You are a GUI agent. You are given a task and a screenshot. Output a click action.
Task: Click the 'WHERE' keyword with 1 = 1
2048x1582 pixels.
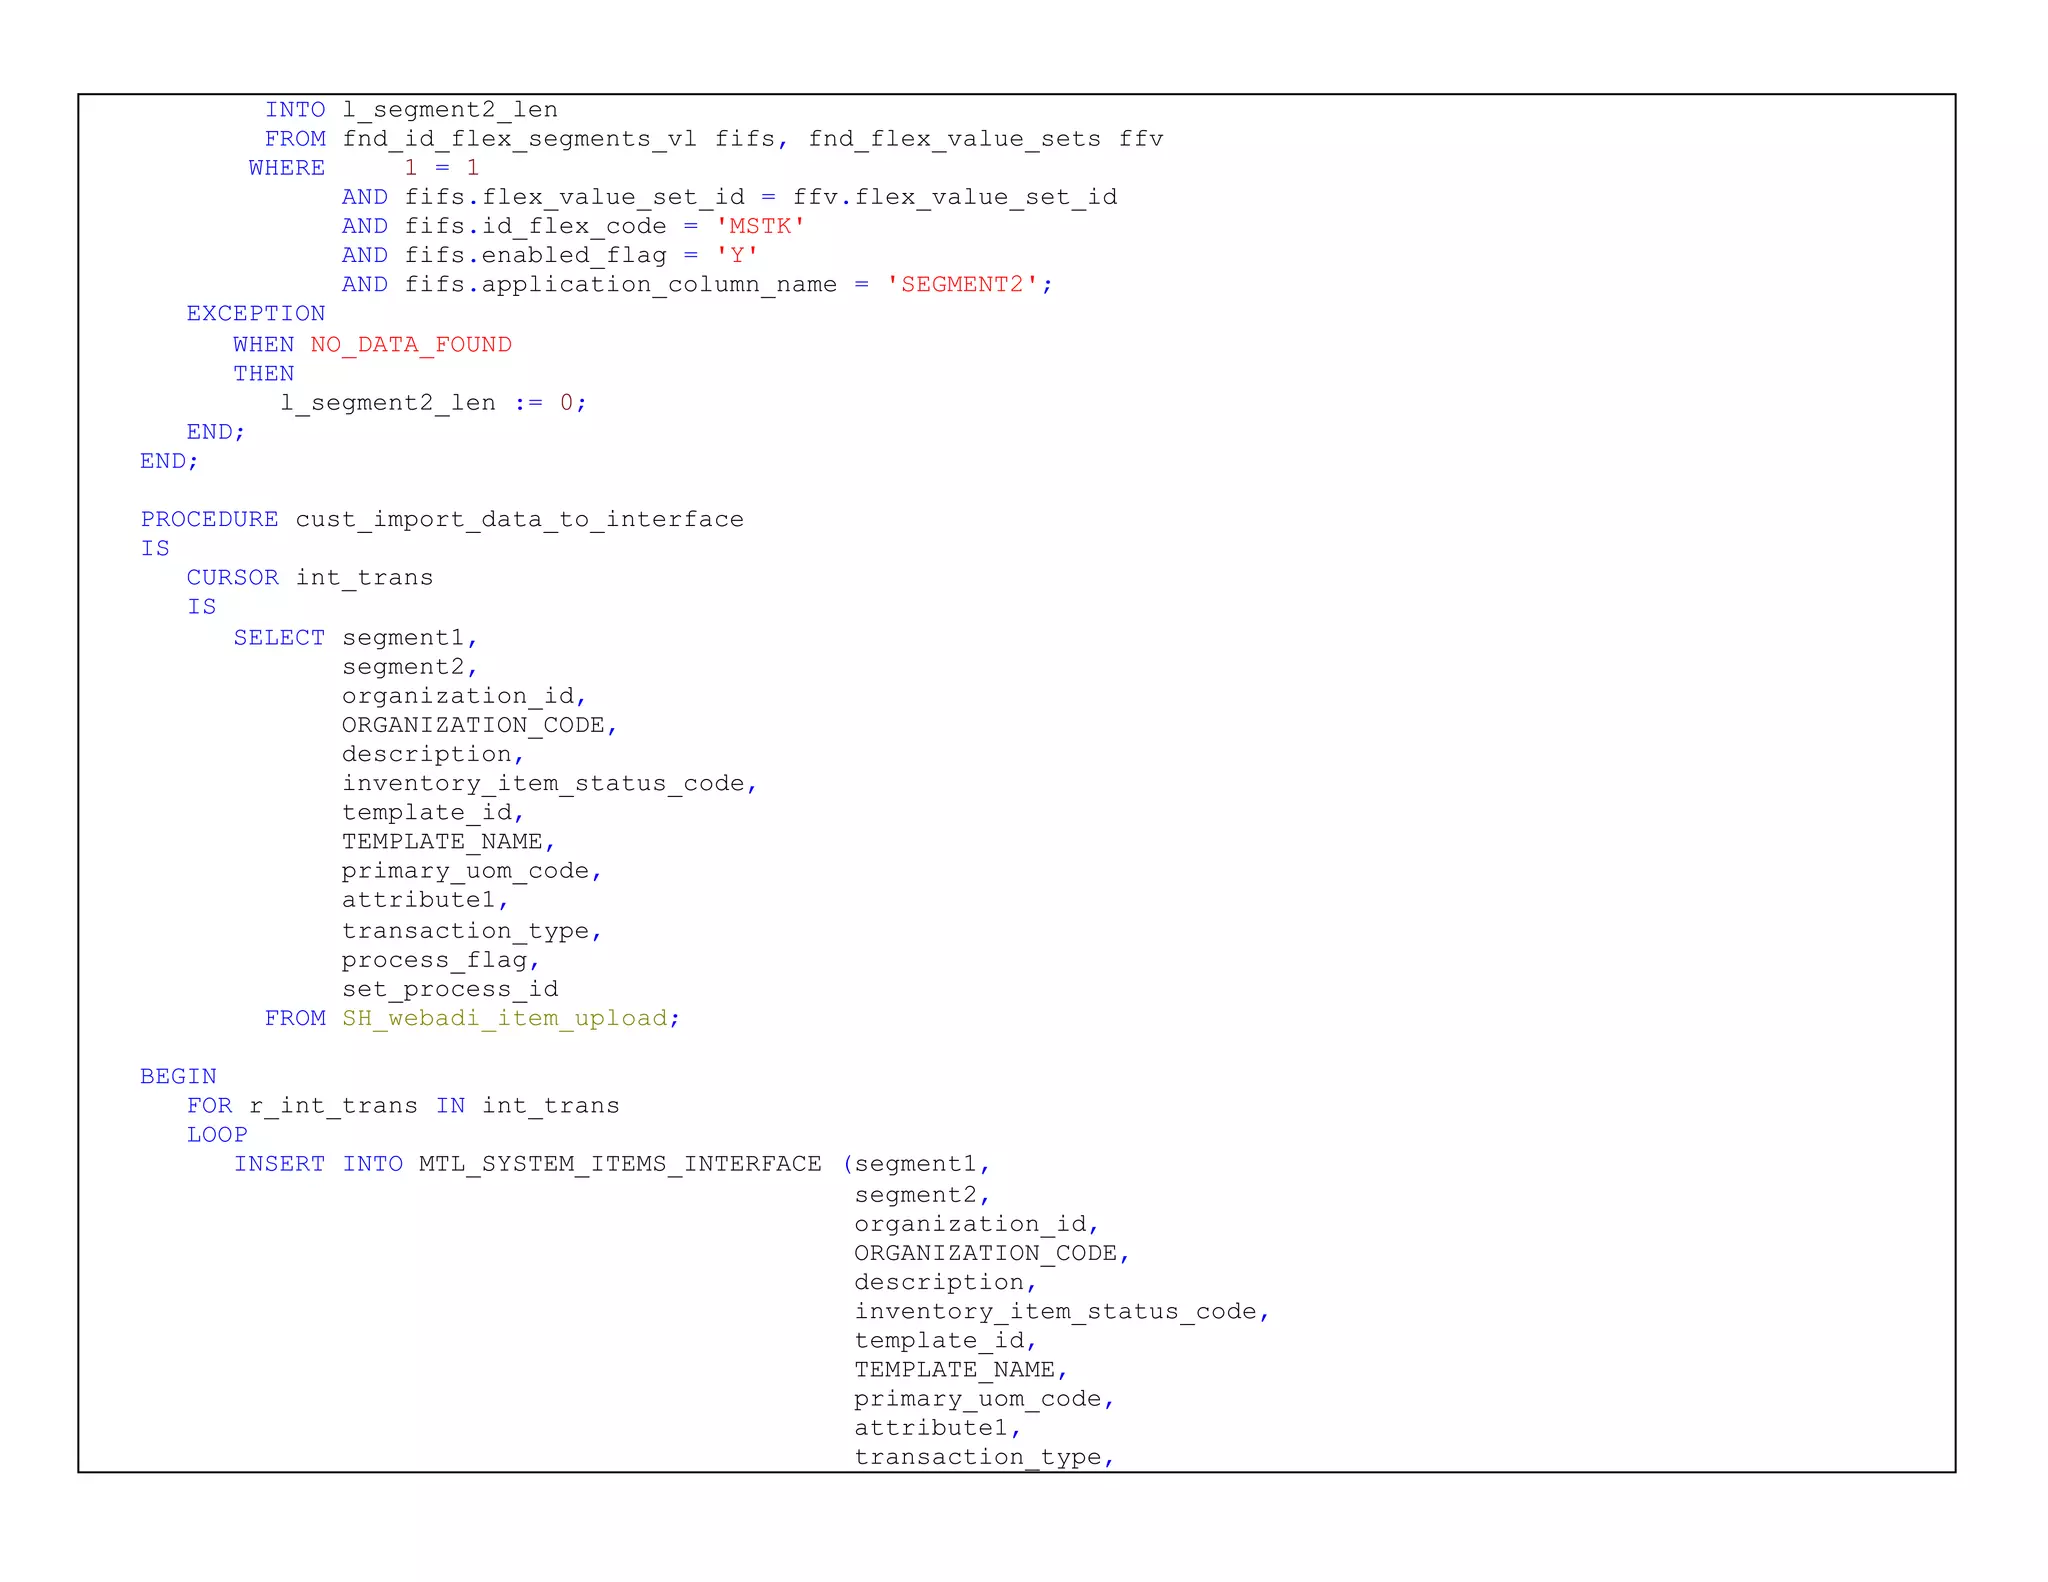(287, 168)
